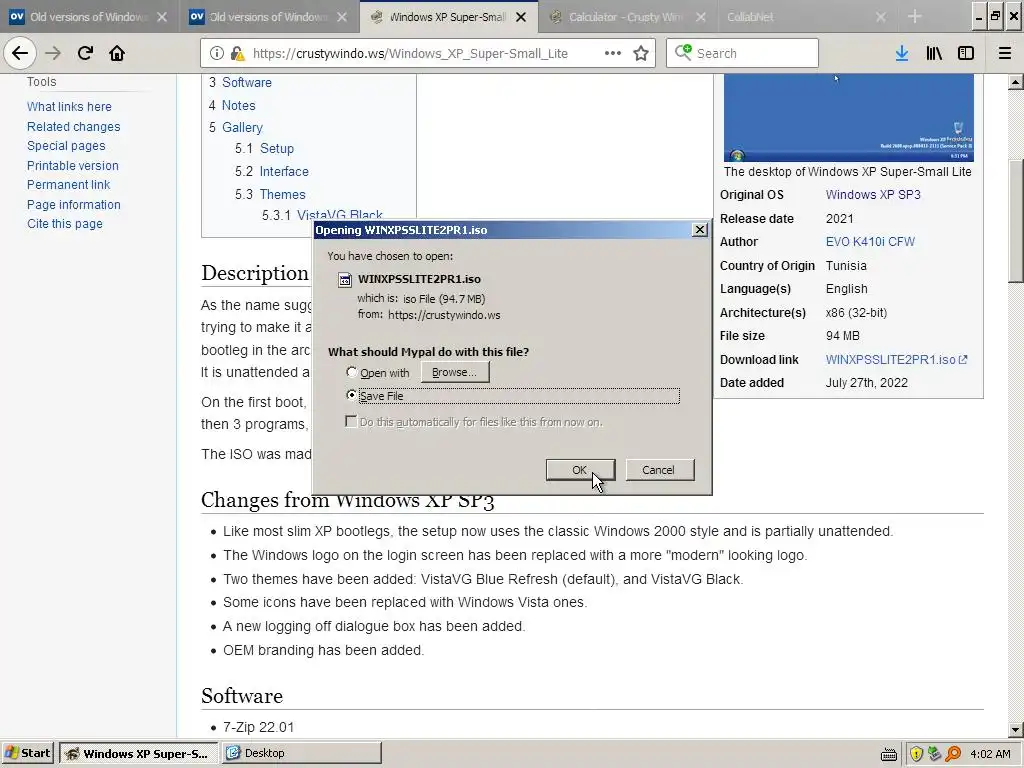Click the magnifier tray icon
The width and height of the screenshot is (1024, 768).
(x=953, y=754)
